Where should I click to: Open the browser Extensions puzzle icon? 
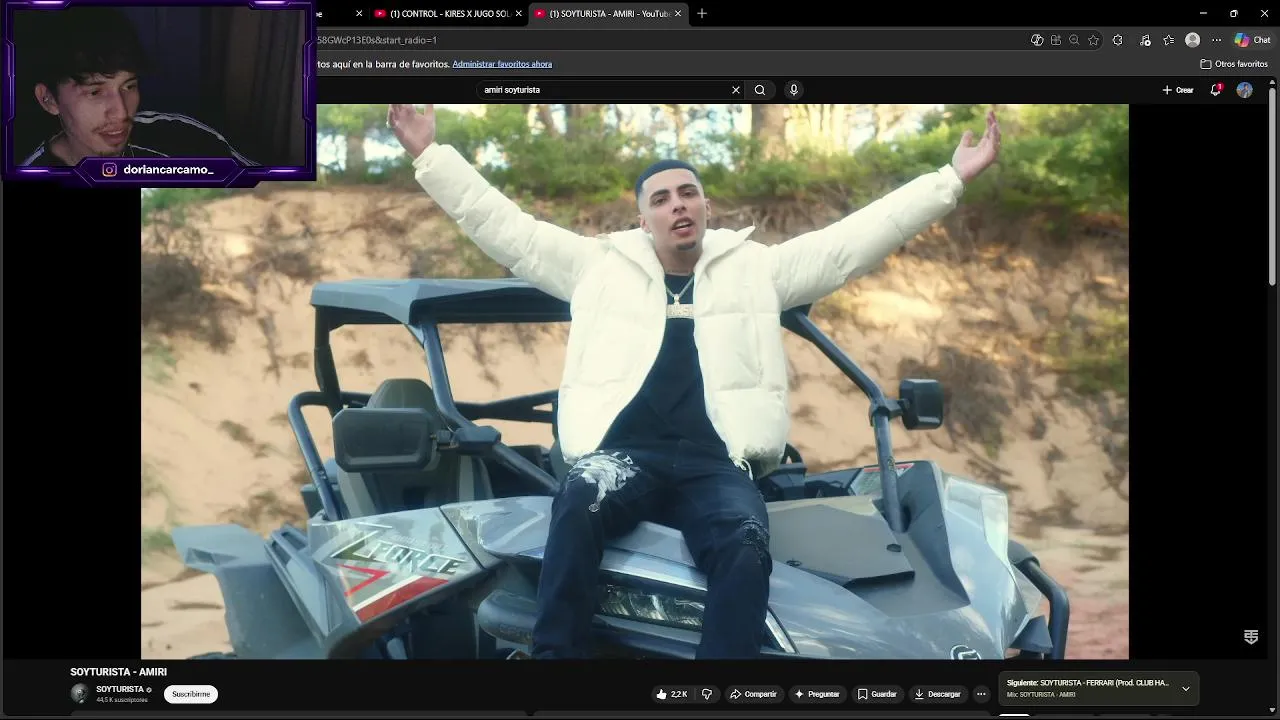[x=1117, y=40]
